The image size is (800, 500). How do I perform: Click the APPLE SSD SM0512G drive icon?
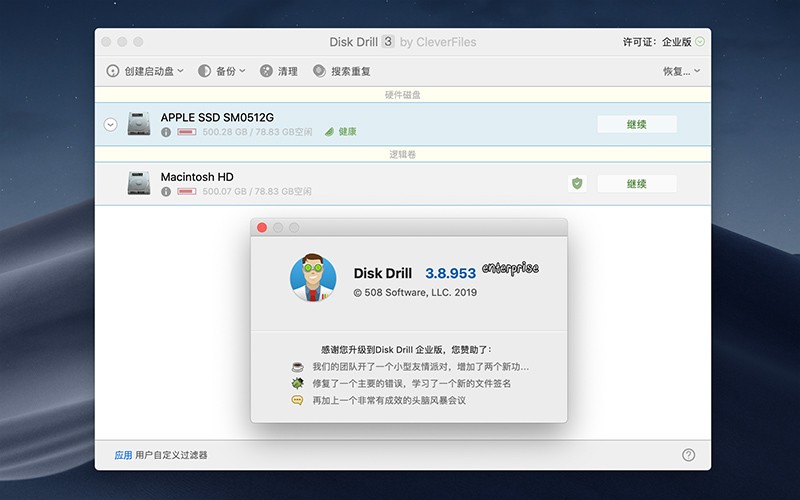(139, 123)
